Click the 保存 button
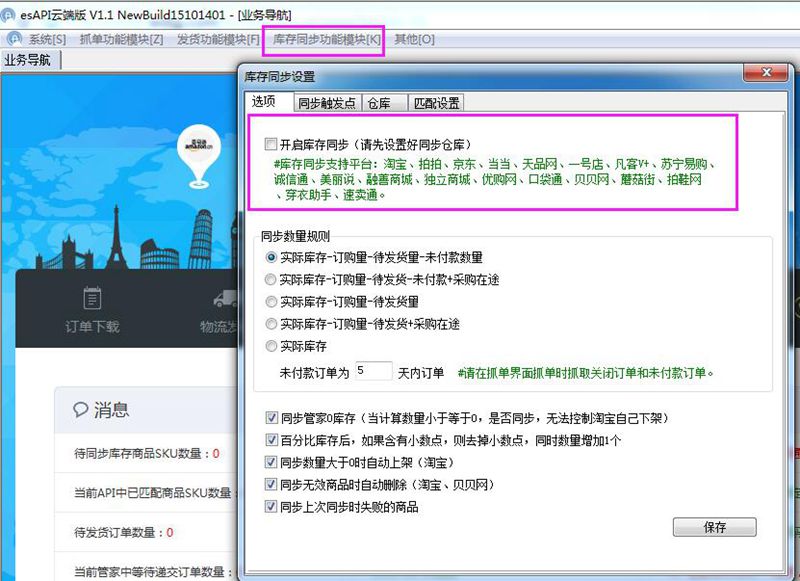 [x=714, y=527]
